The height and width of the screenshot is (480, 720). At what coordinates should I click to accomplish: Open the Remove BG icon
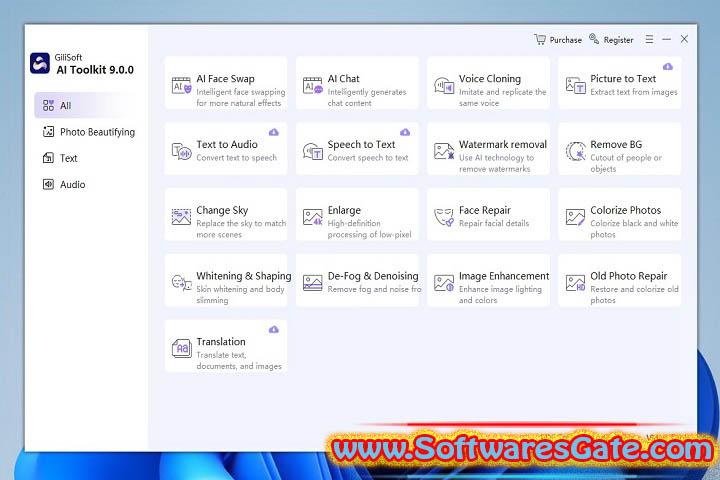[x=575, y=151]
